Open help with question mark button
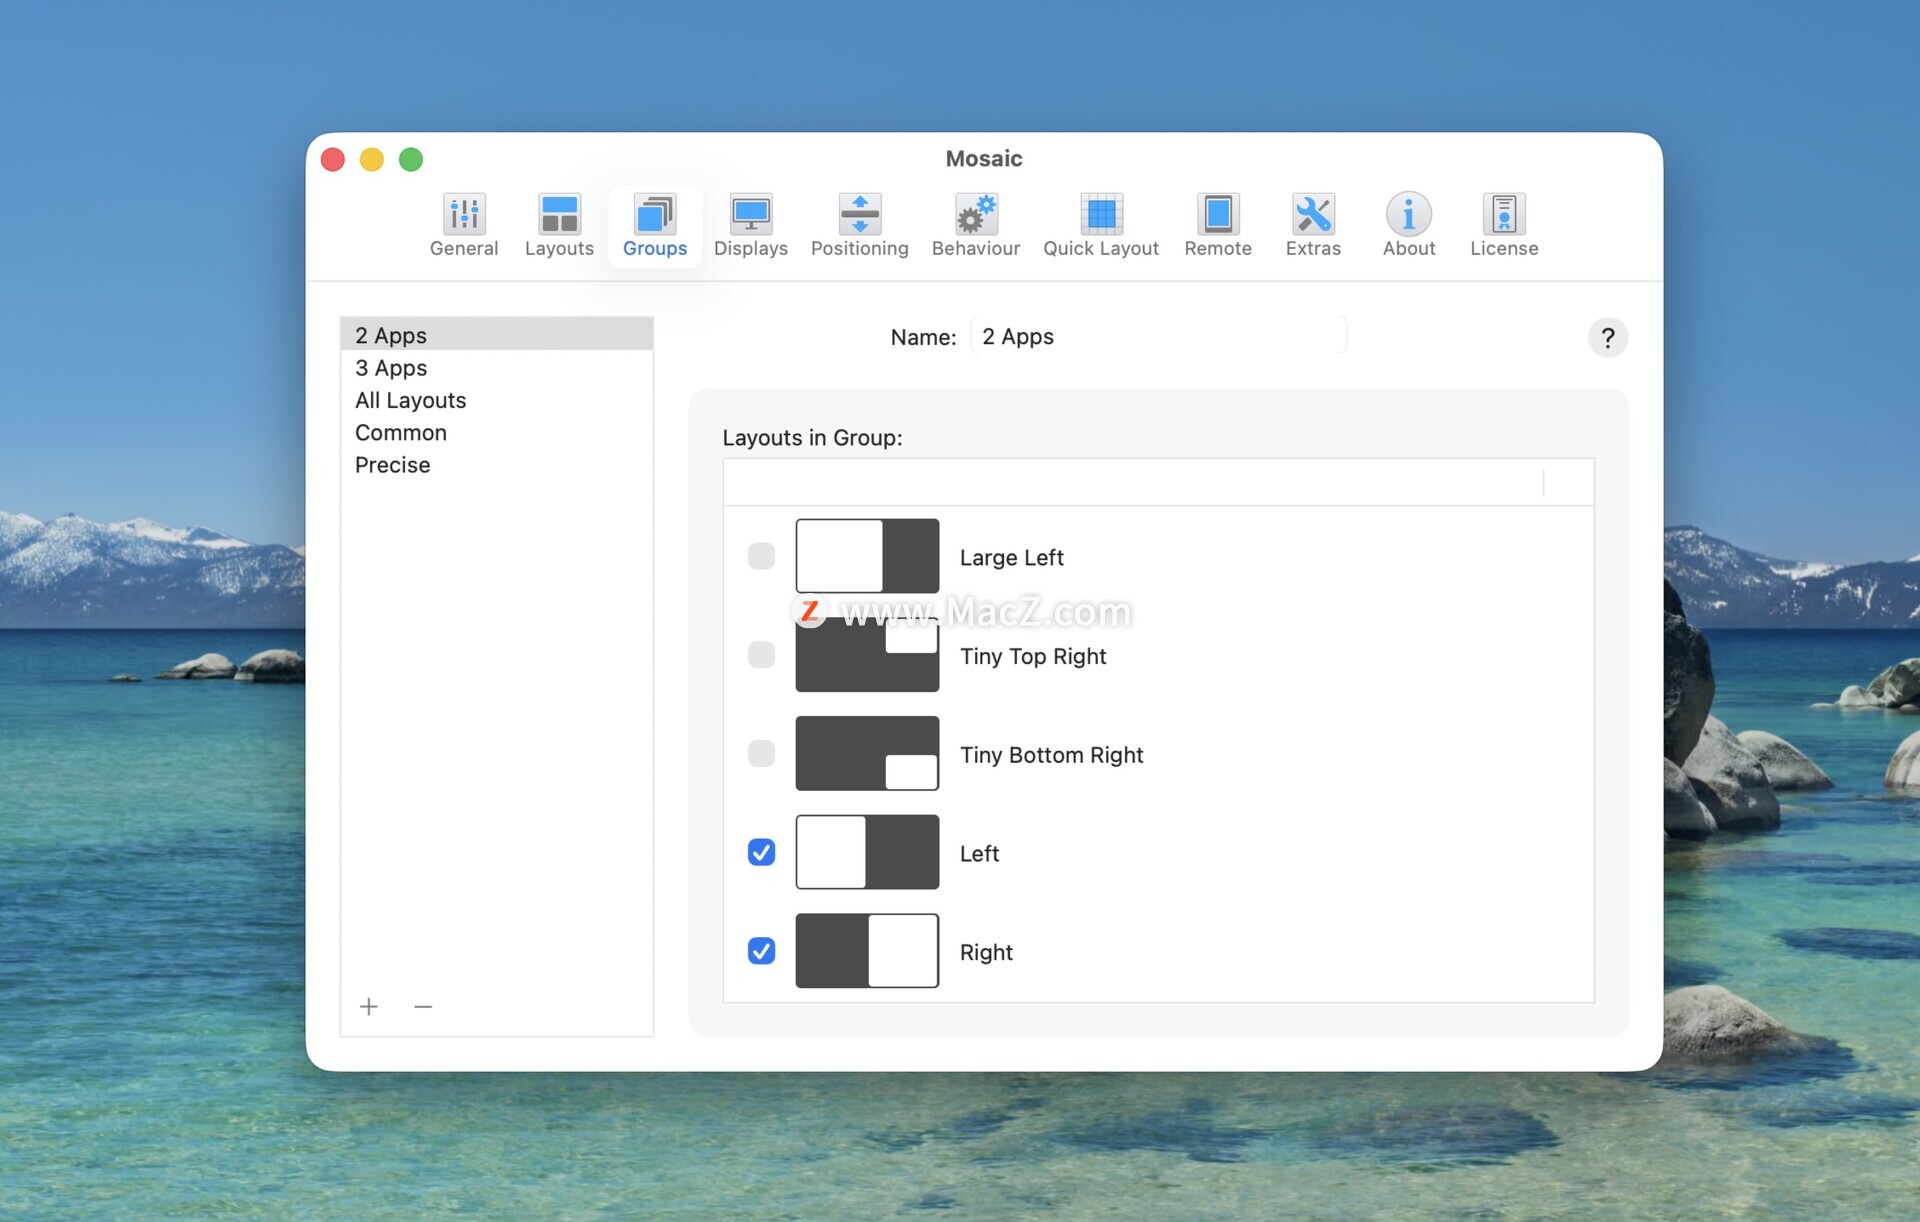The height and width of the screenshot is (1222, 1920). (1607, 338)
